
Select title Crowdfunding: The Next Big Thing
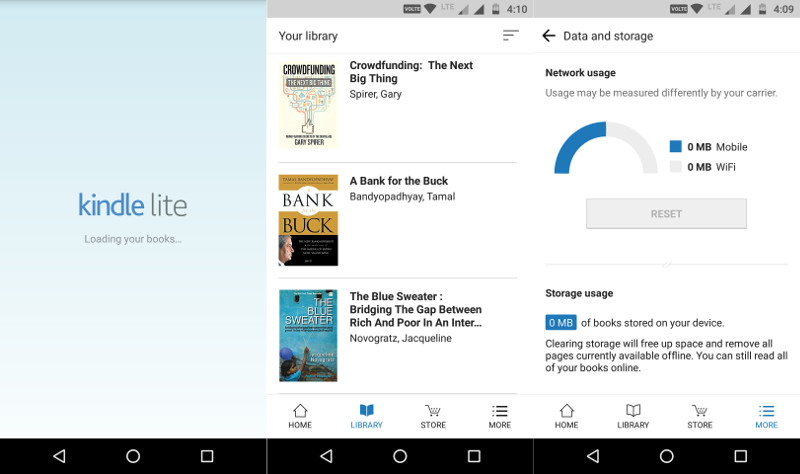tap(411, 72)
